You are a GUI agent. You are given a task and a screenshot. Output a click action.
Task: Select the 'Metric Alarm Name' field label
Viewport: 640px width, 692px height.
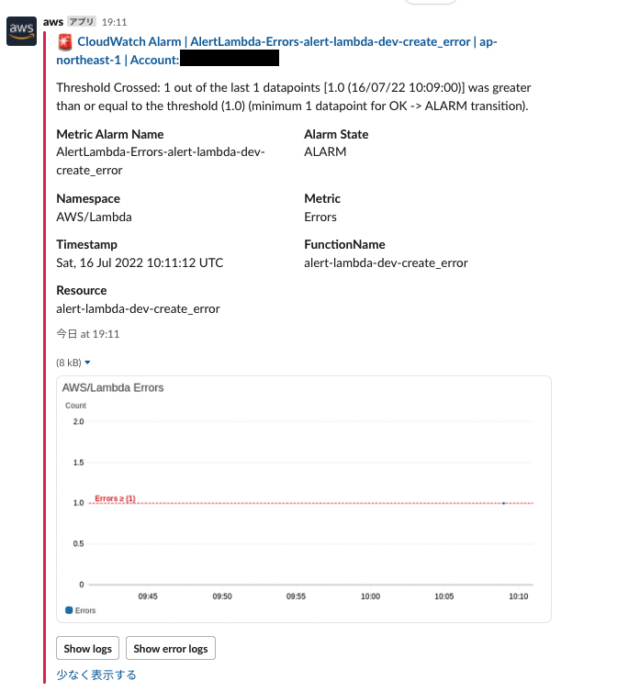point(110,134)
